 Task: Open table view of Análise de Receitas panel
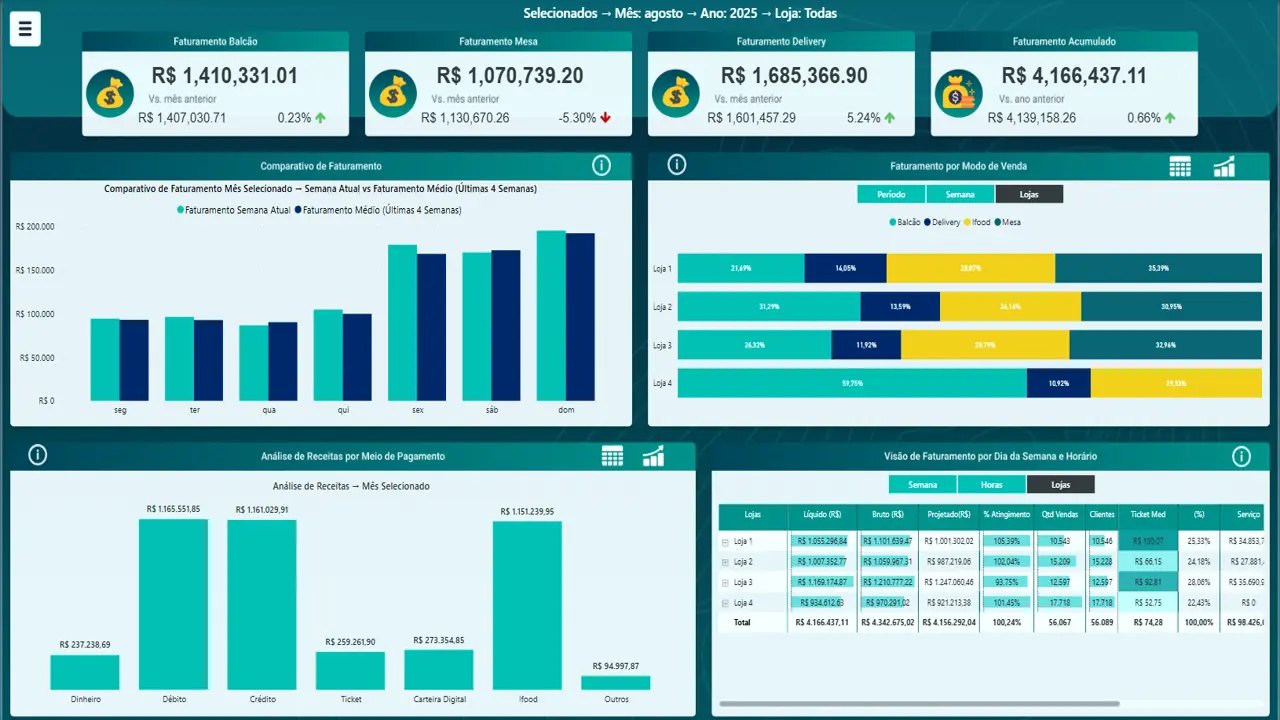click(x=612, y=455)
